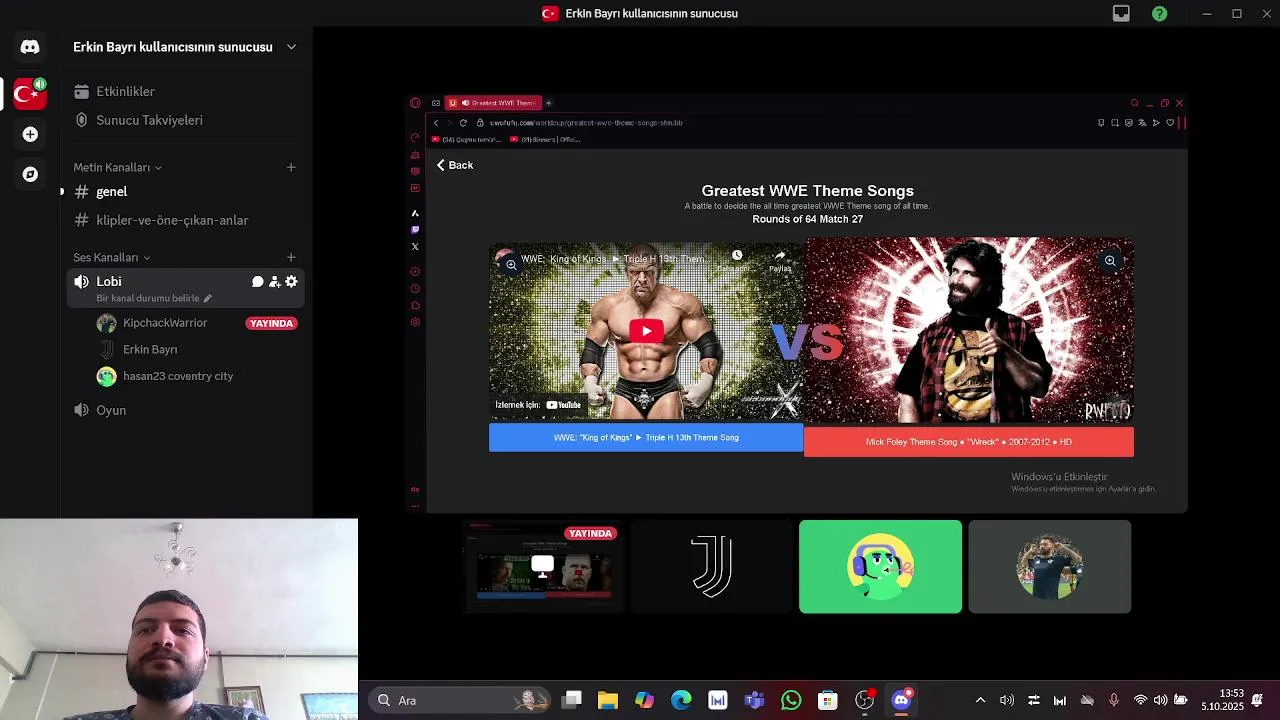Collapse the Ses Kanalları category
Screen dimensions: 1280x720
[x=111, y=257]
